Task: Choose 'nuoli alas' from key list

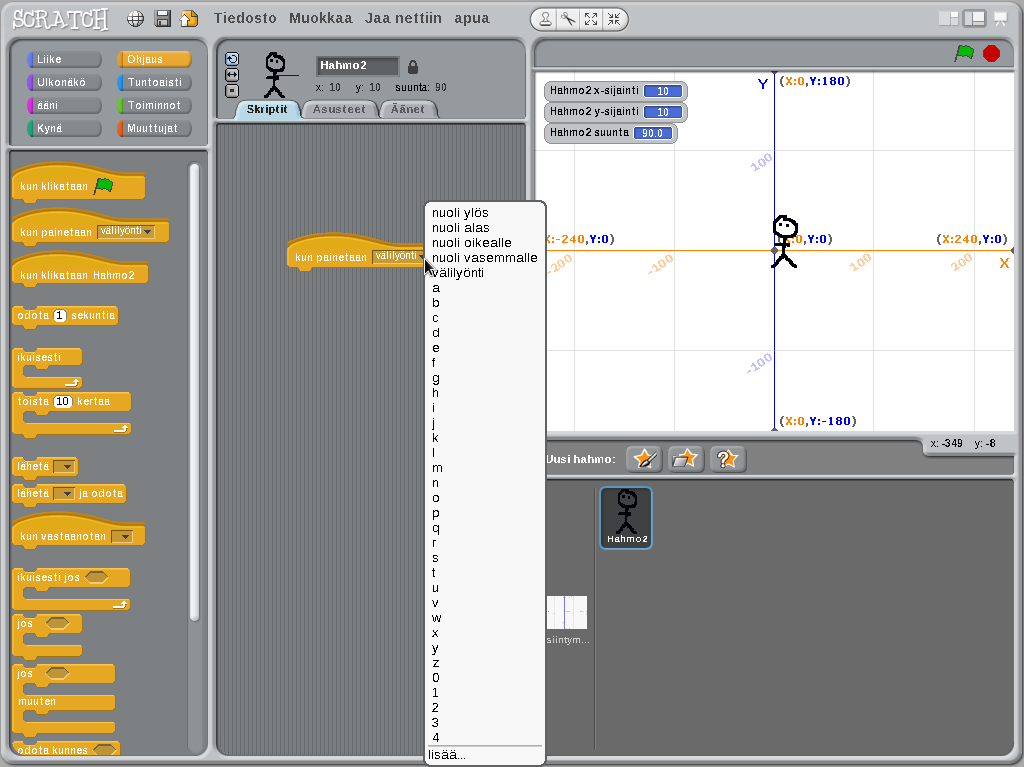Action: tap(485, 228)
